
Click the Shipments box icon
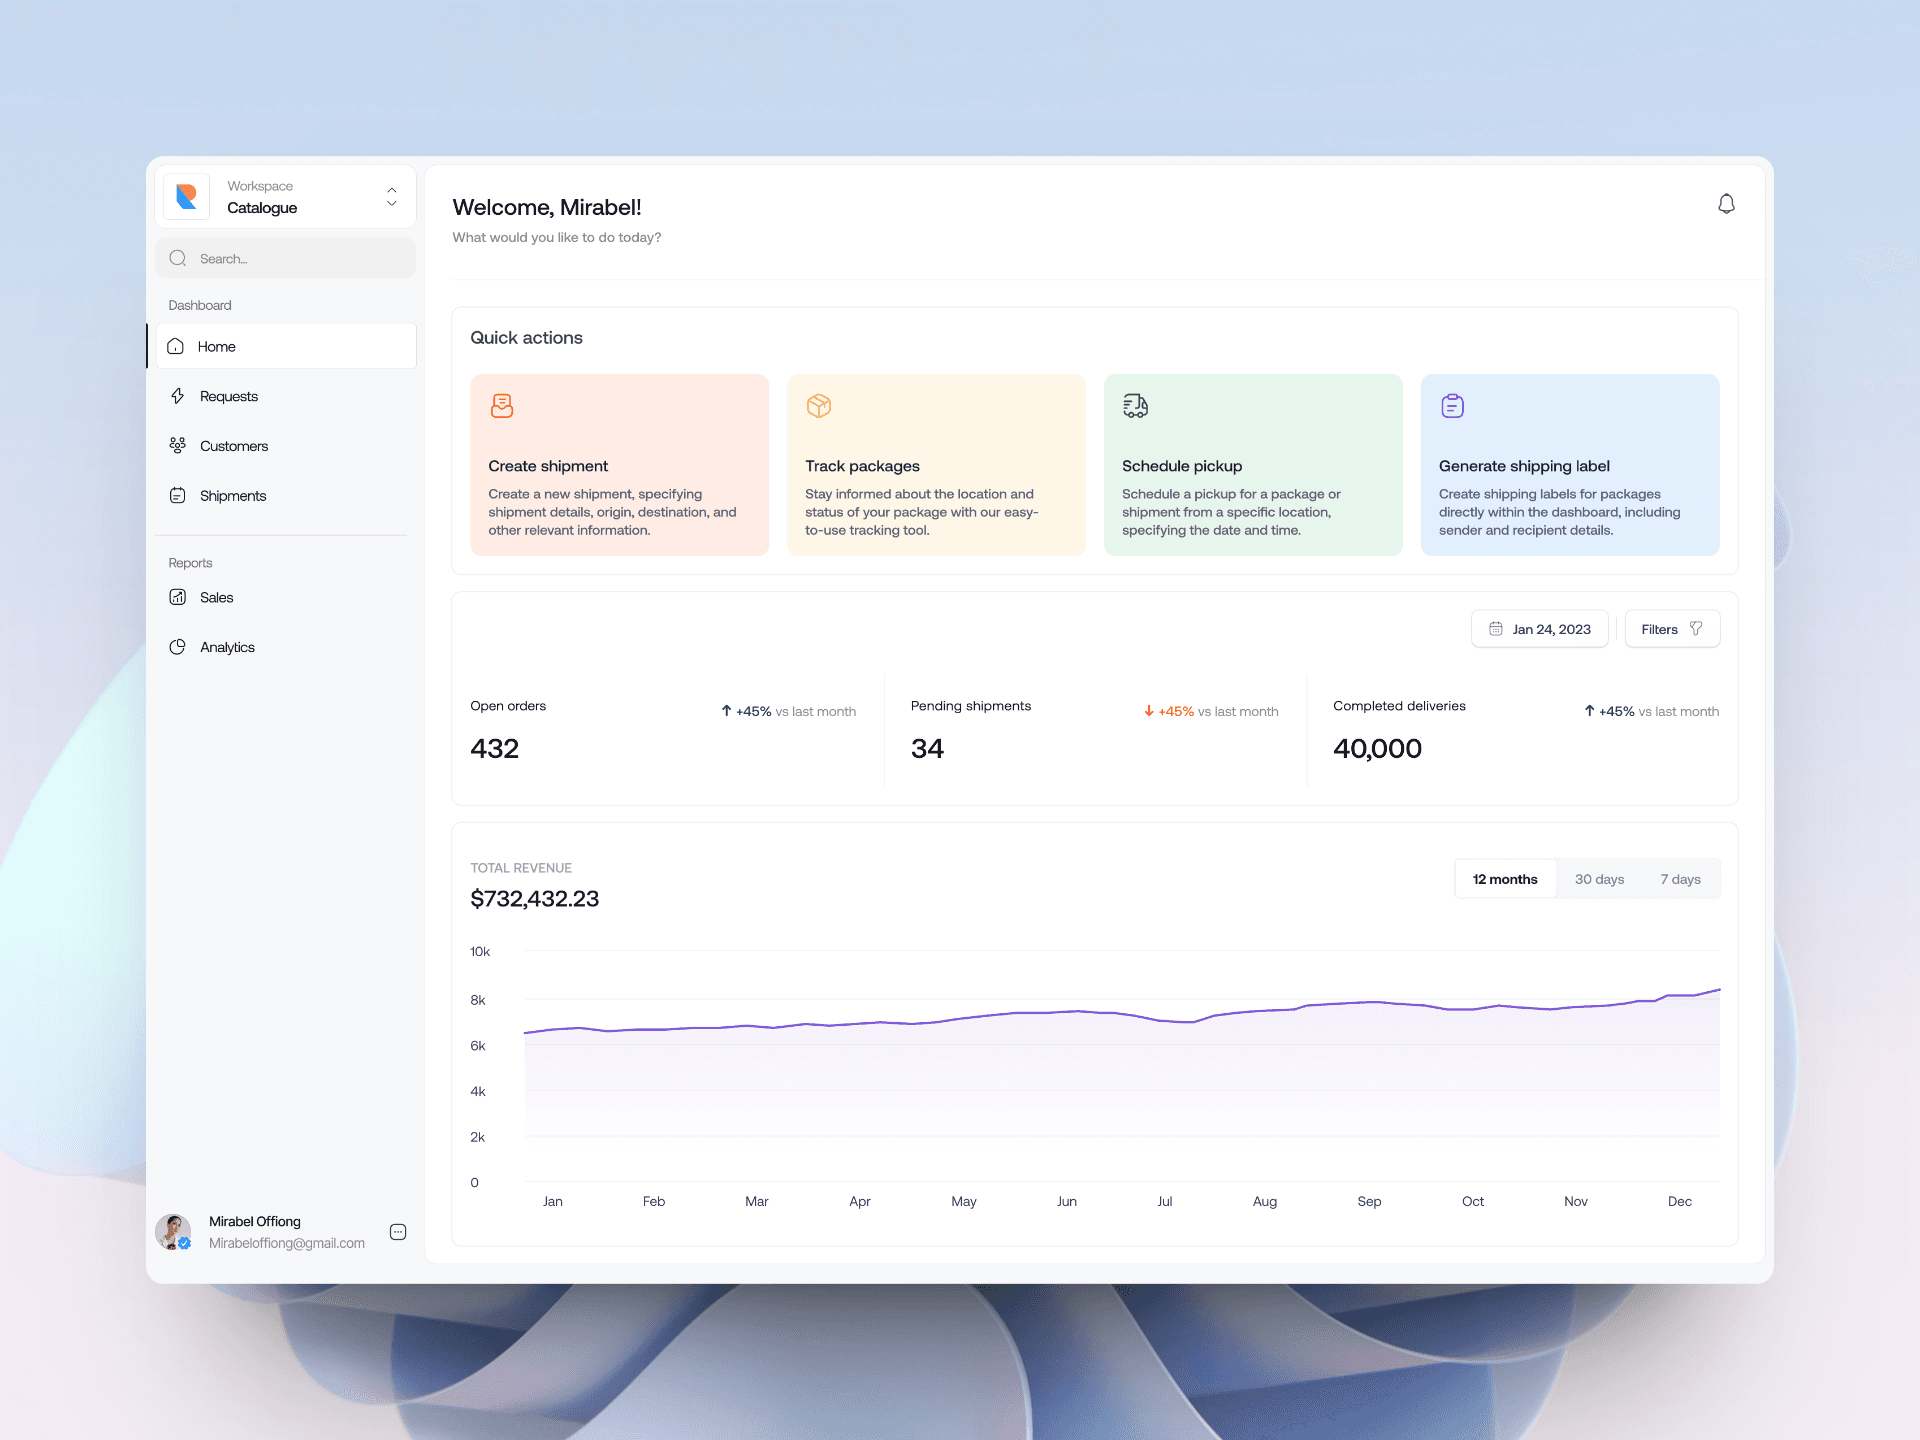pyautogui.click(x=178, y=496)
